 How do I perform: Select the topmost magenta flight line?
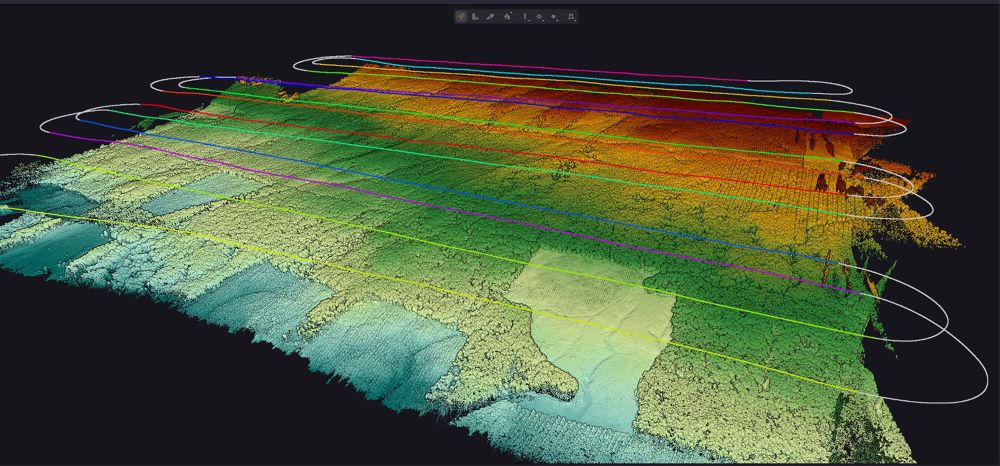550,67
